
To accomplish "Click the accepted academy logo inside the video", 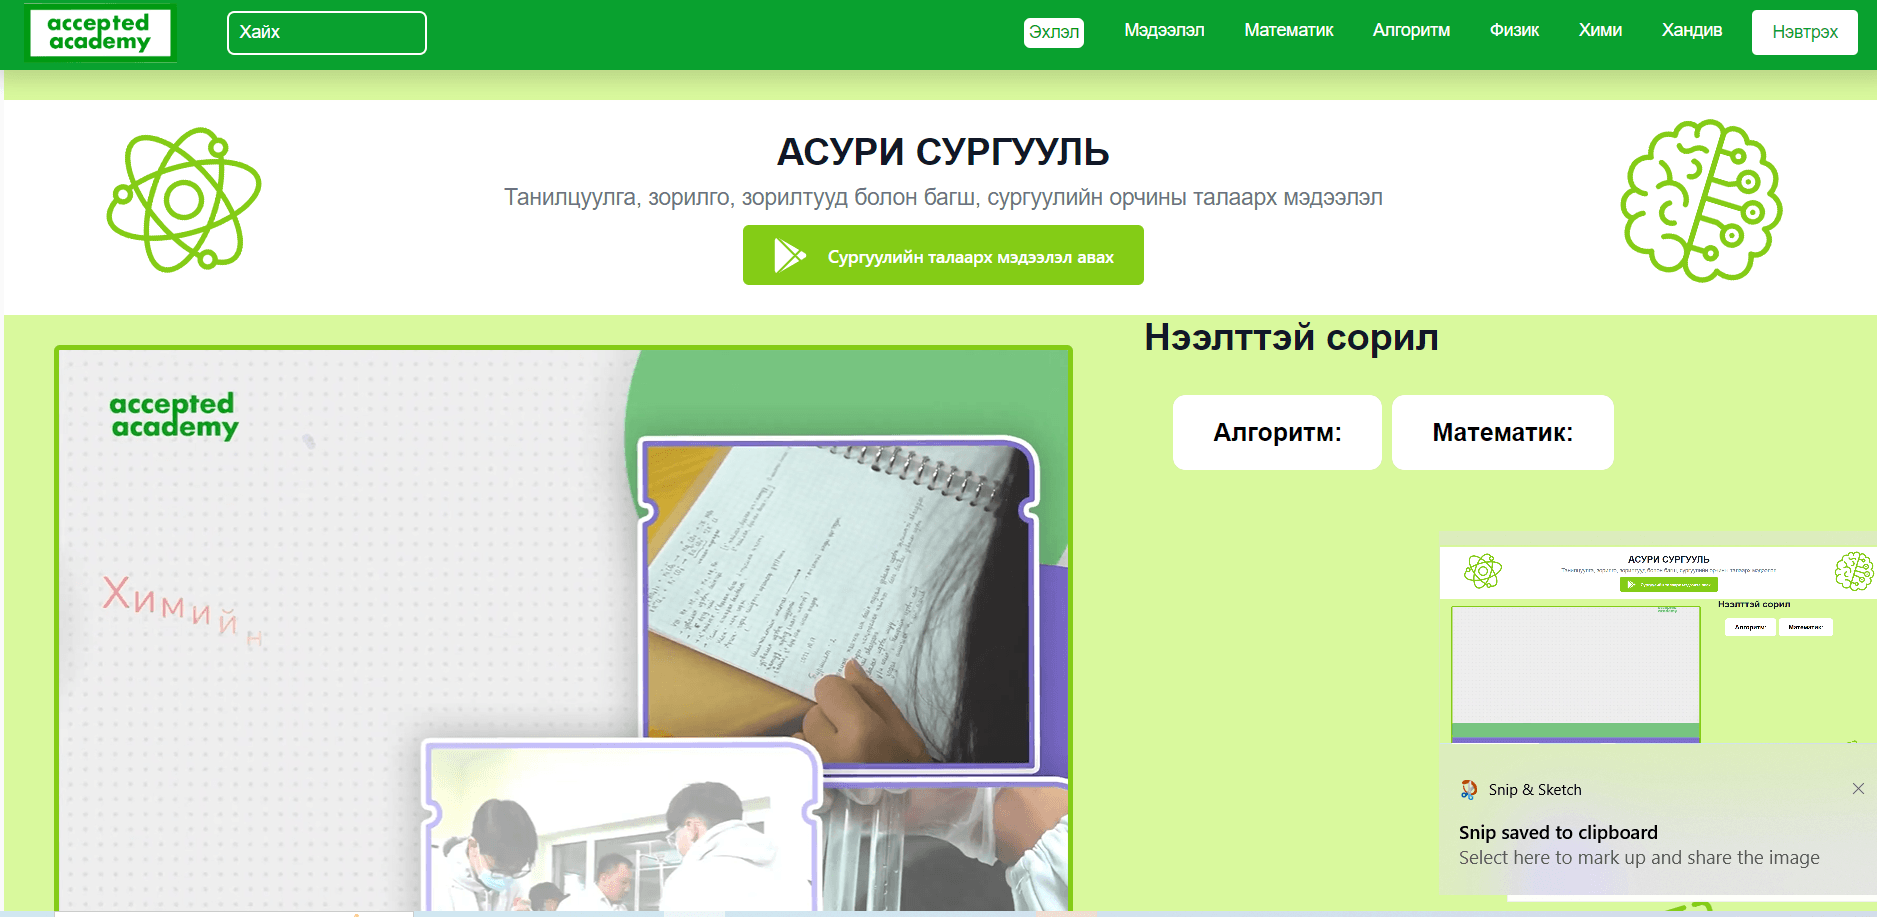I will [x=173, y=415].
